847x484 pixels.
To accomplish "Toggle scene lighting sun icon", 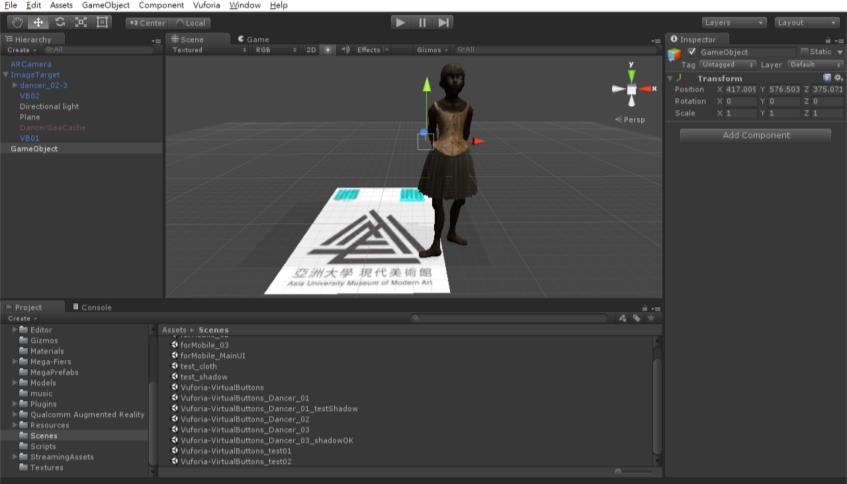I will pos(327,50).
